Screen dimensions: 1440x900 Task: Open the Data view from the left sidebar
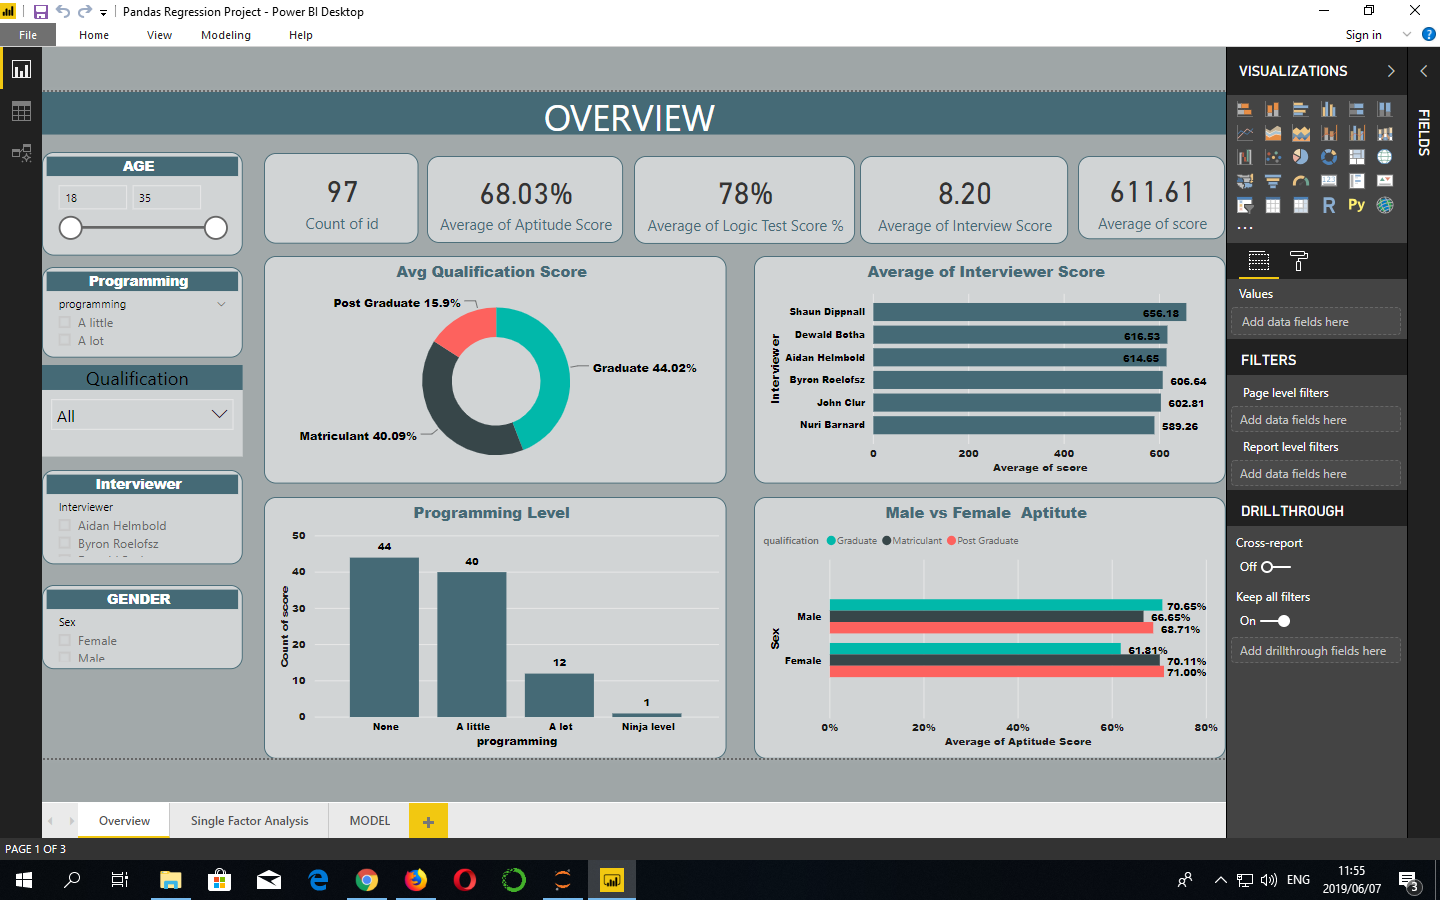21,110
